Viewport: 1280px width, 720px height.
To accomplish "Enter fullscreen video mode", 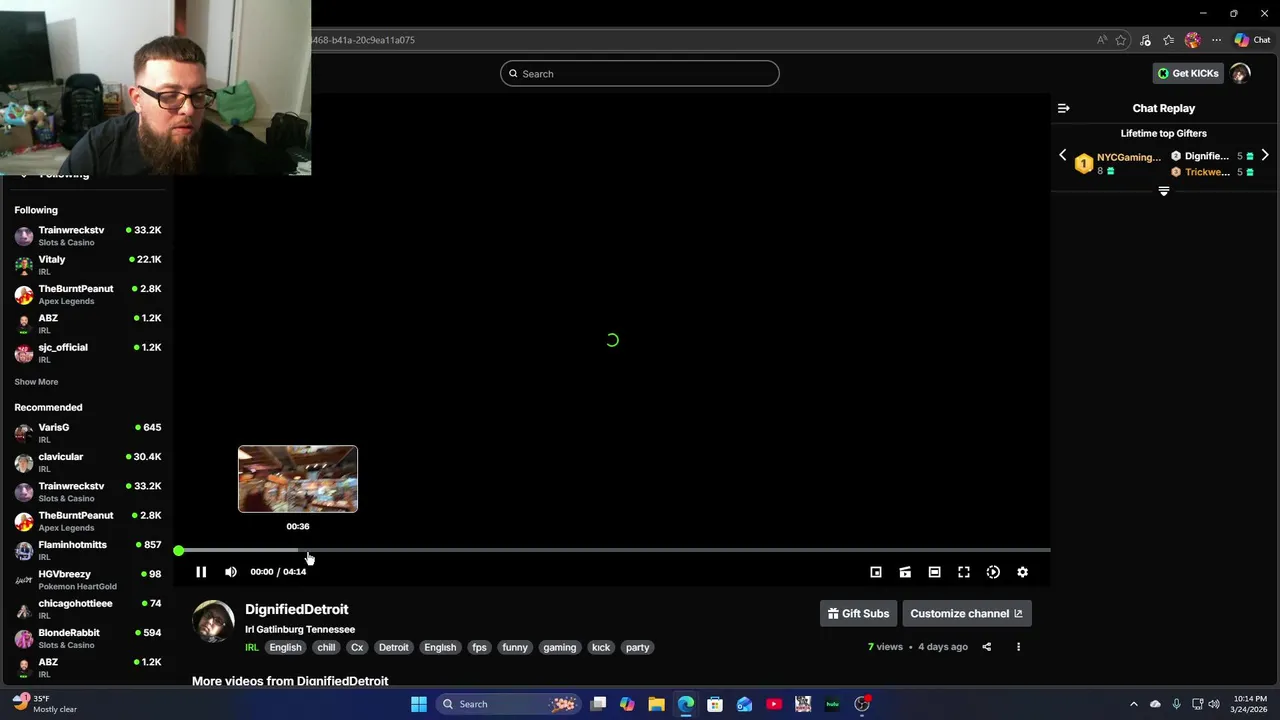I will 964,572.
